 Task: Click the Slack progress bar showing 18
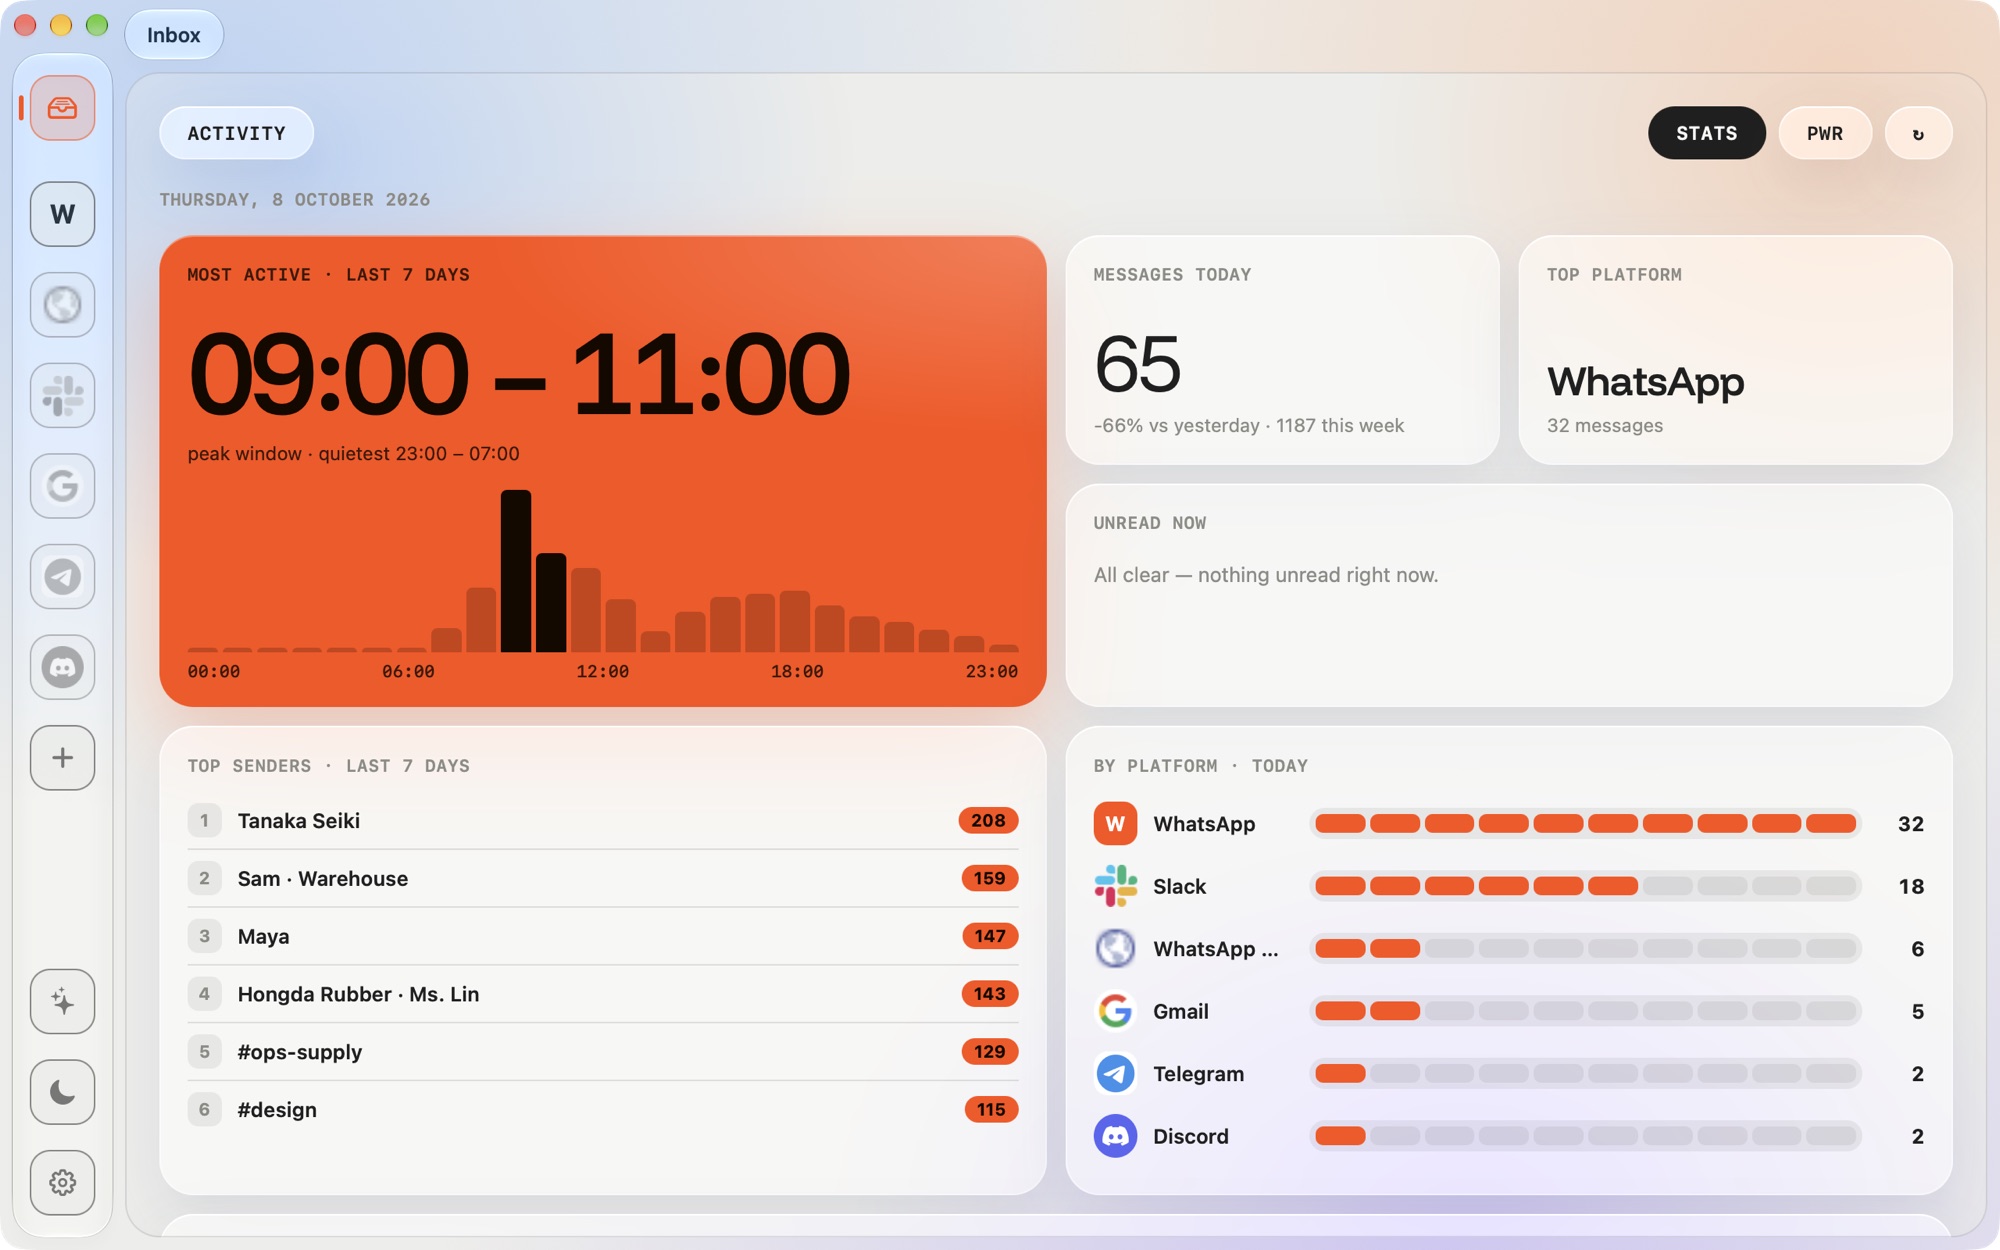1585,886
